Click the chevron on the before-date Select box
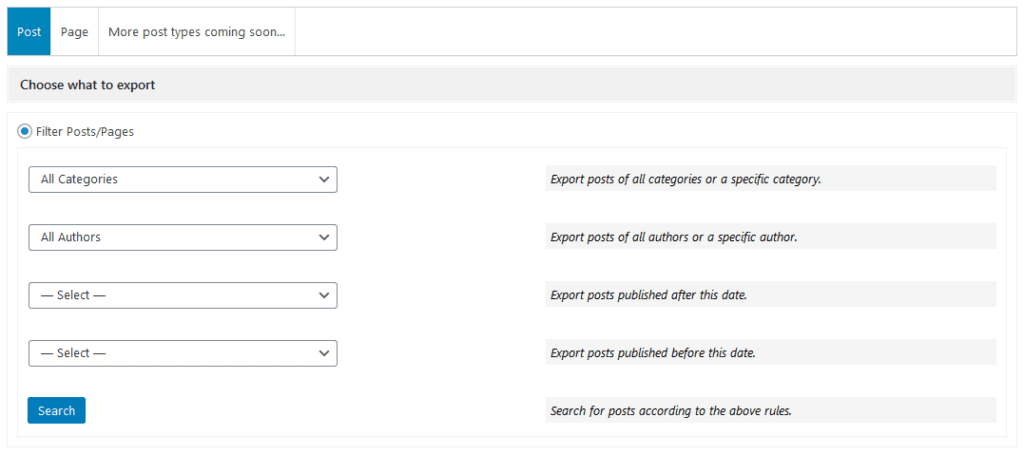The height and width of the screenshot is (455, 1024). click(x=323, y=353)
